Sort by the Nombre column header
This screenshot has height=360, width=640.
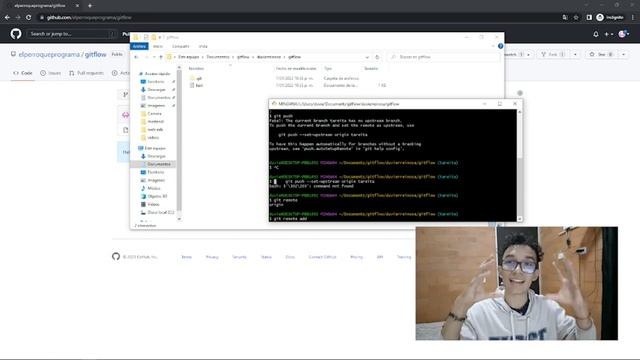coord(196,69)
